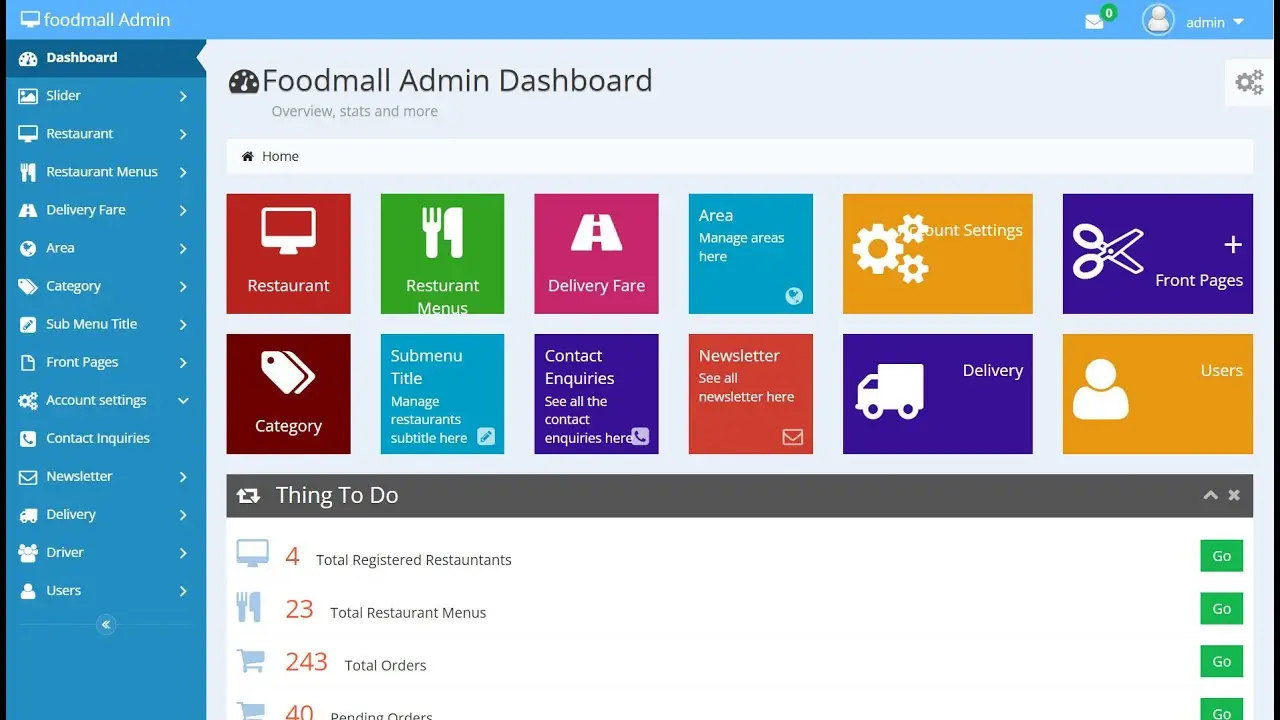
Task: Click the Home breadcrumb link
Action: (x=280, y=156)
